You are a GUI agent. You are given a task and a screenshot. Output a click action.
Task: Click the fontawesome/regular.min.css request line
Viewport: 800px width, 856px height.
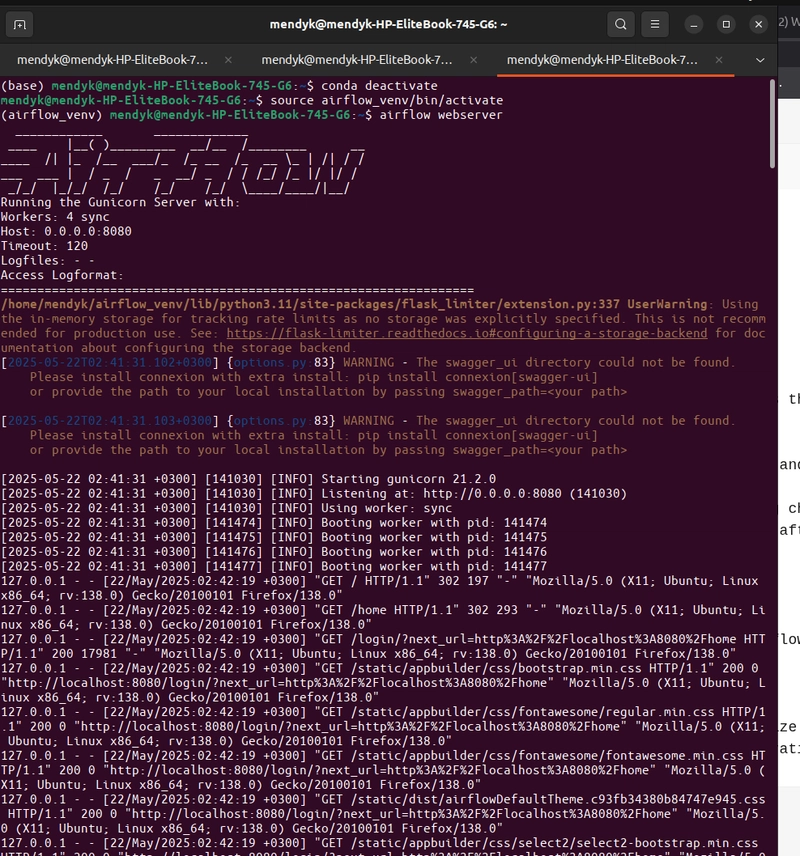point(383,727)
